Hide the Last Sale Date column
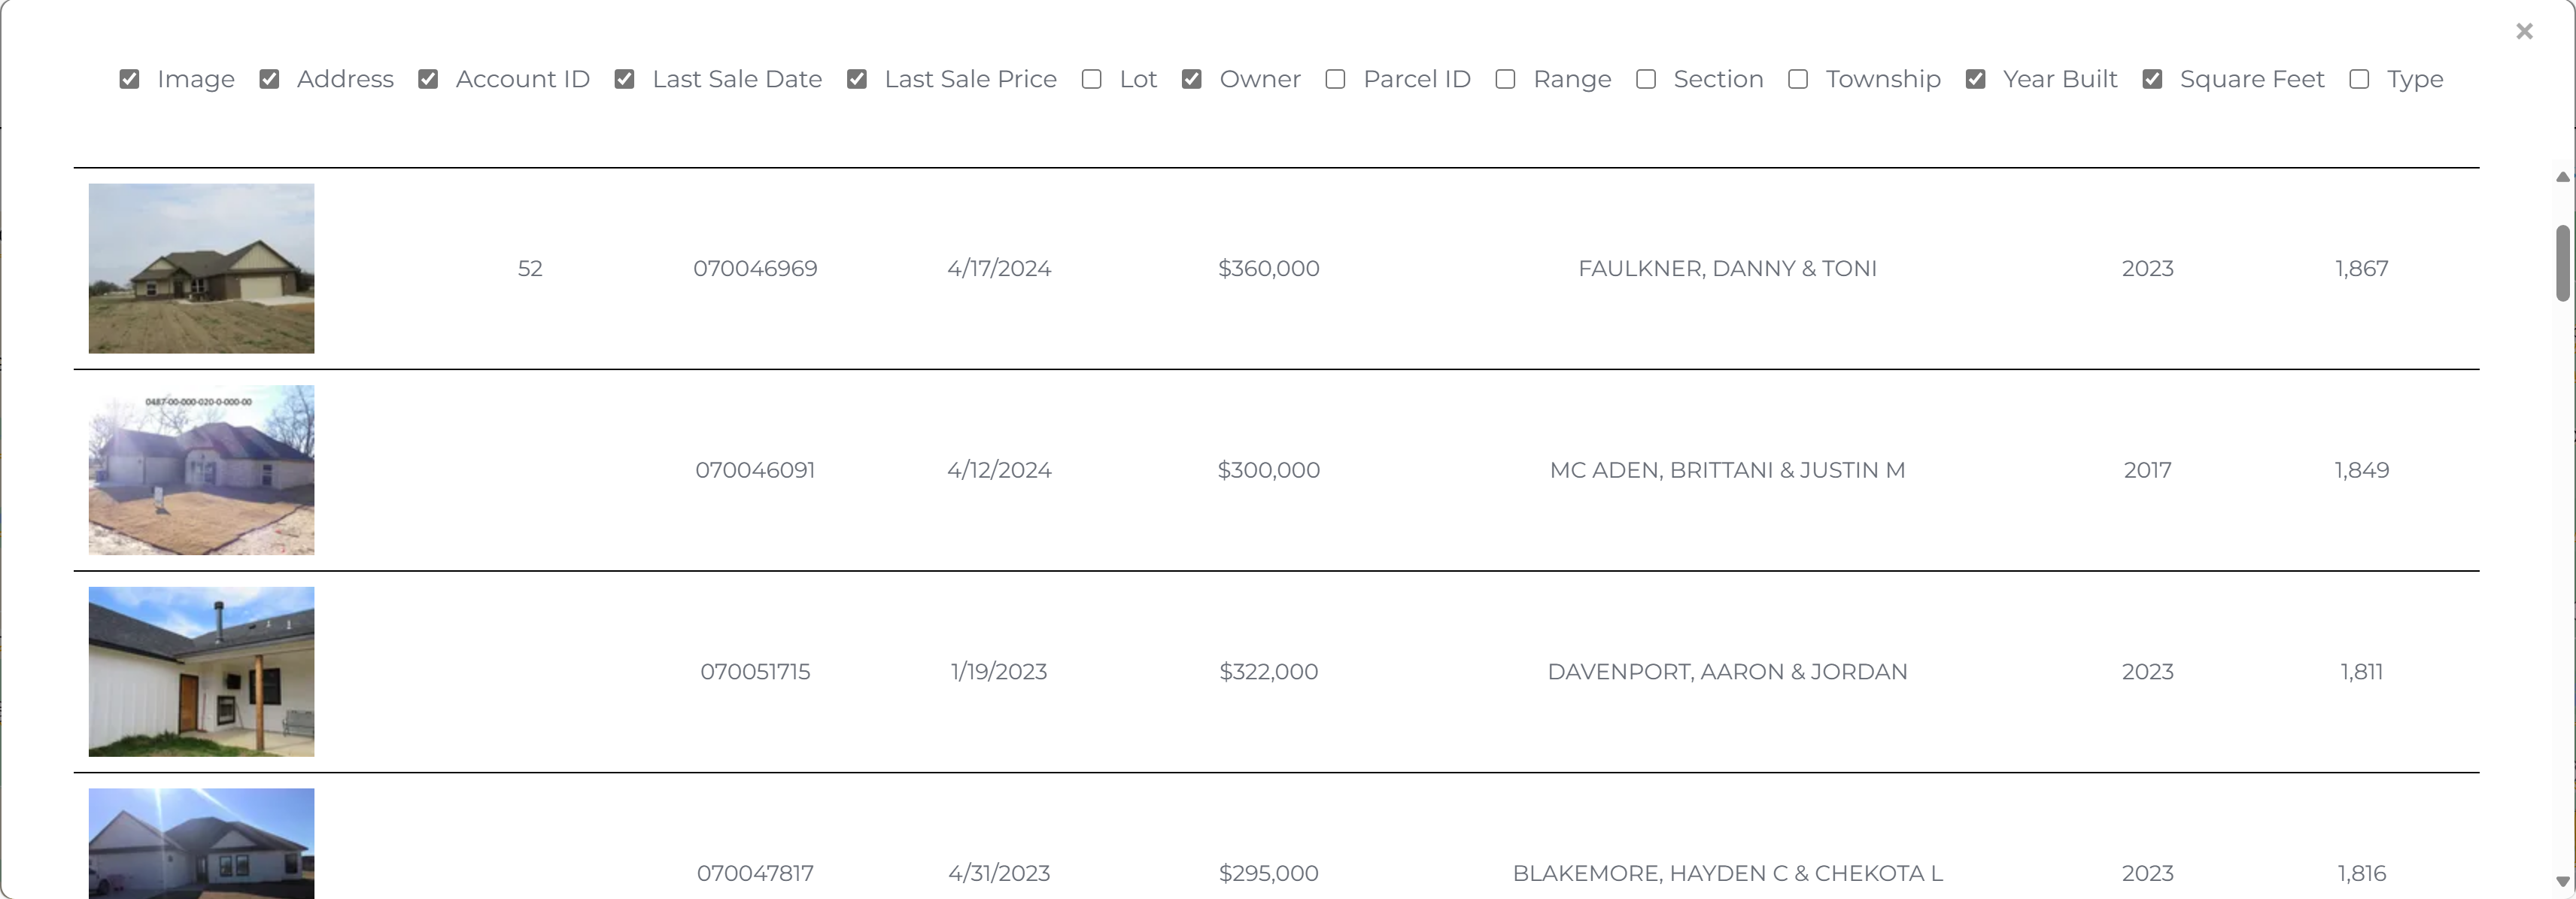Viewport: 2576px width, 899px height. (625, 79)
